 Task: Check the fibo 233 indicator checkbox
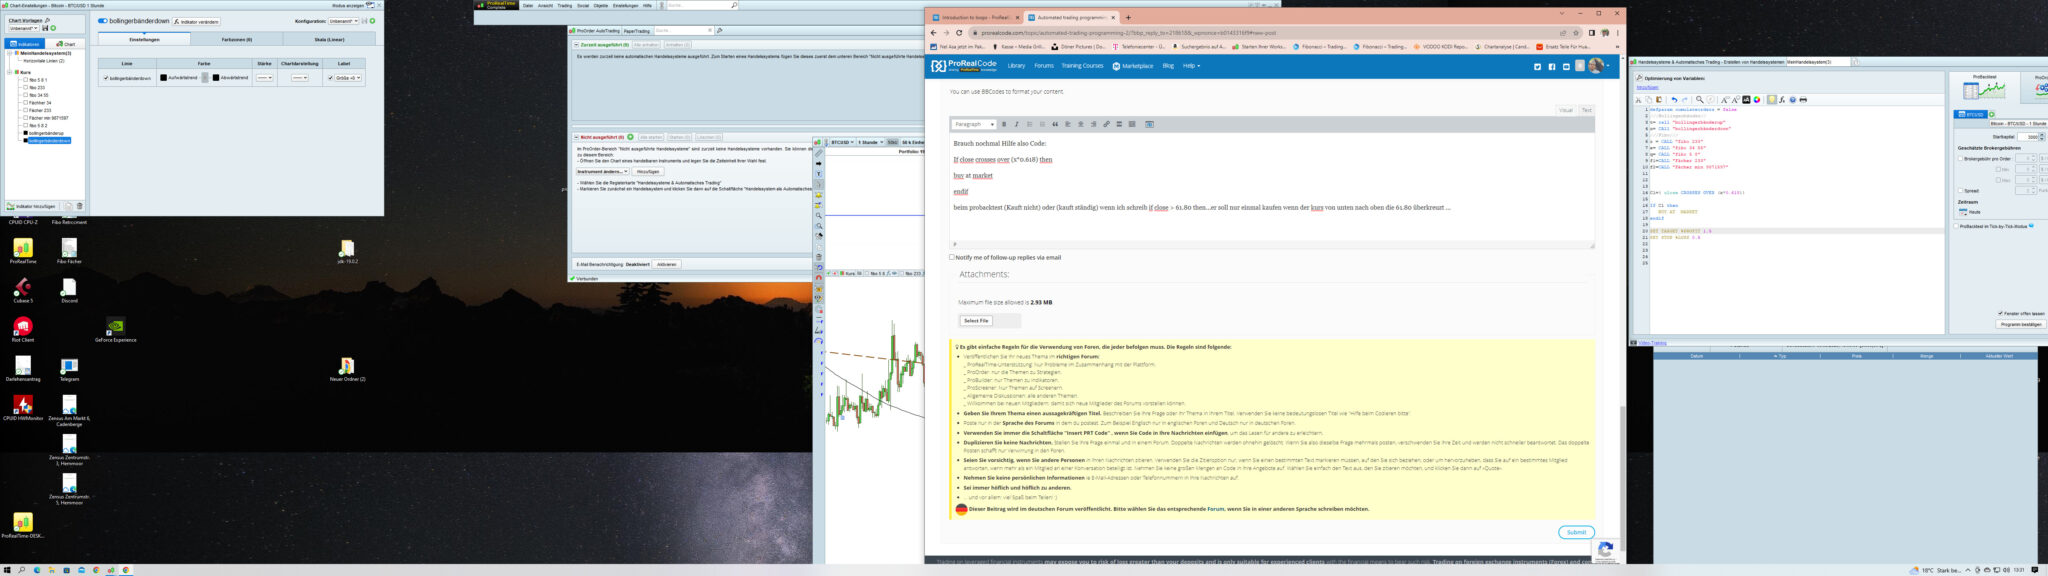[25, 87]
